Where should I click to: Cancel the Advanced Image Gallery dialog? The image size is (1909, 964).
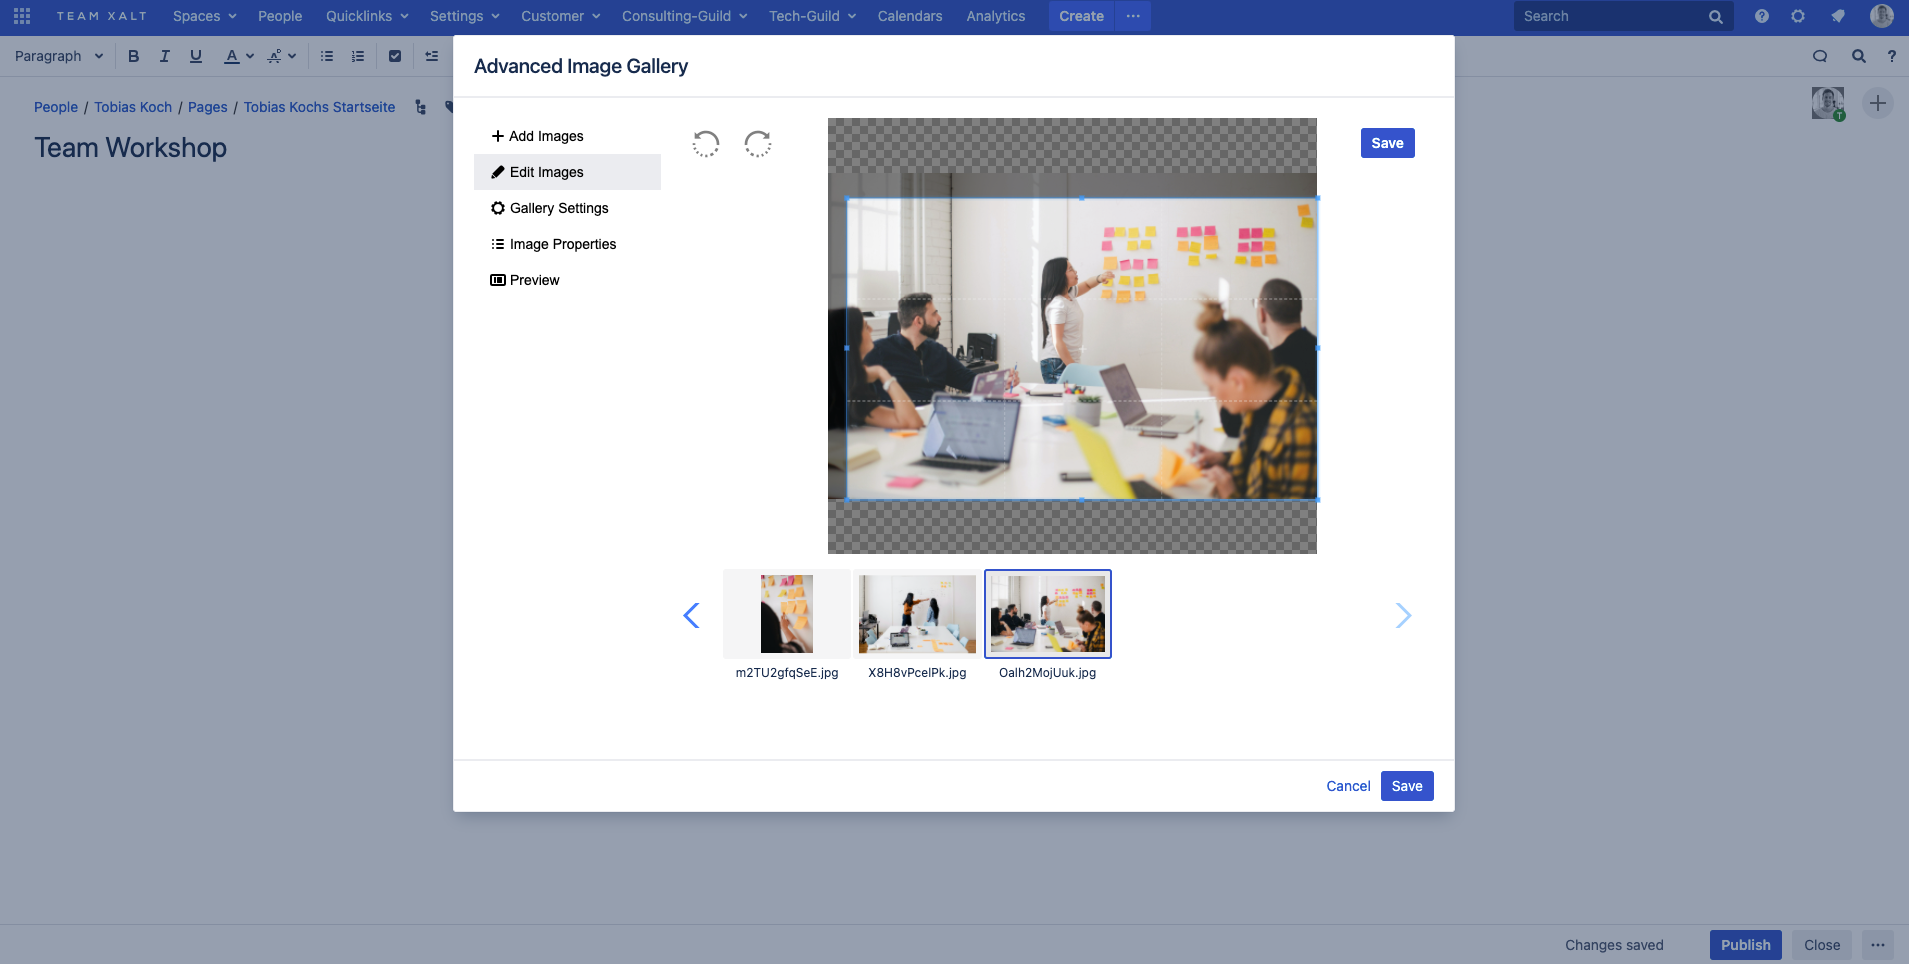pyautogui.click(x=1348, y=786)
